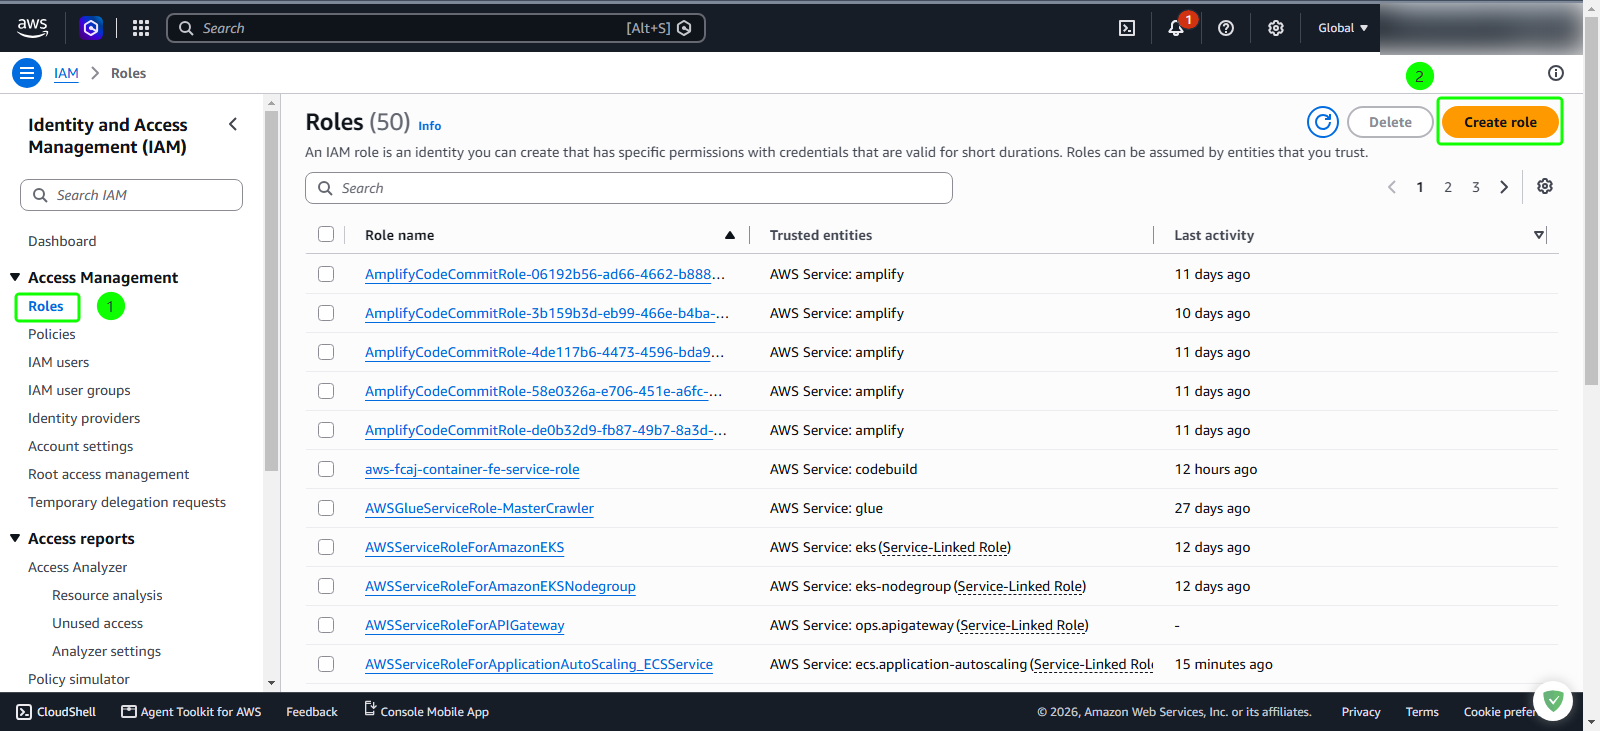Click the Create role button
This screenshot has height=731, width=1600.
[1500, 122]
